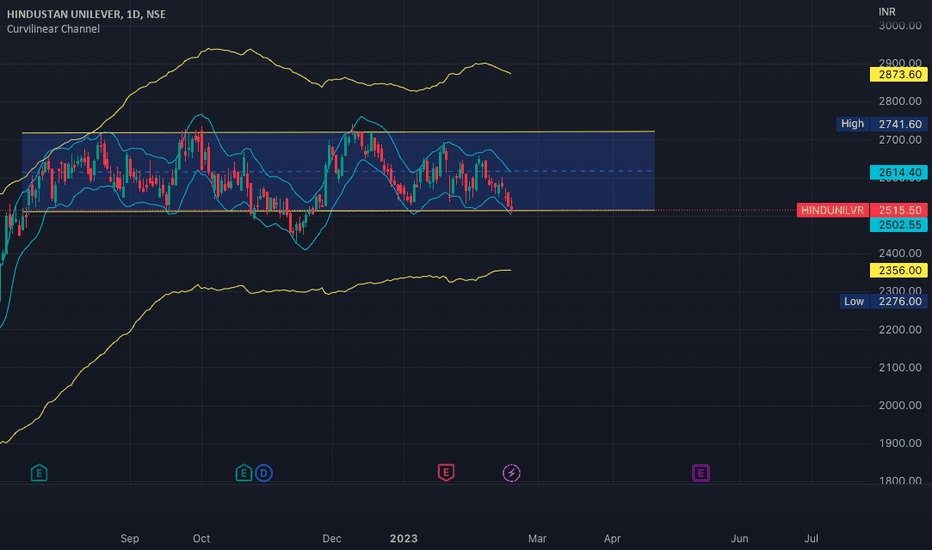Open the blue dividend D marker
The height and width of the screenshot is (550, 932).
(264, 473)
